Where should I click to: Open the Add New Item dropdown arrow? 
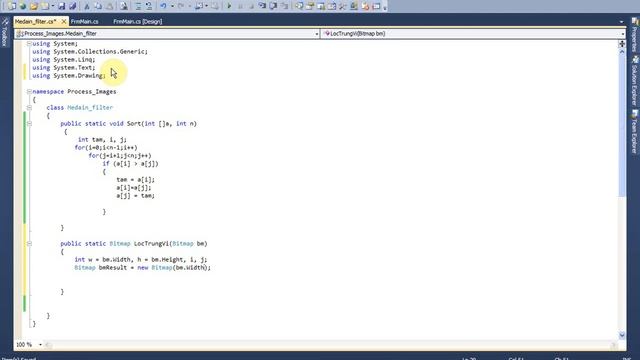click(53, 6)
